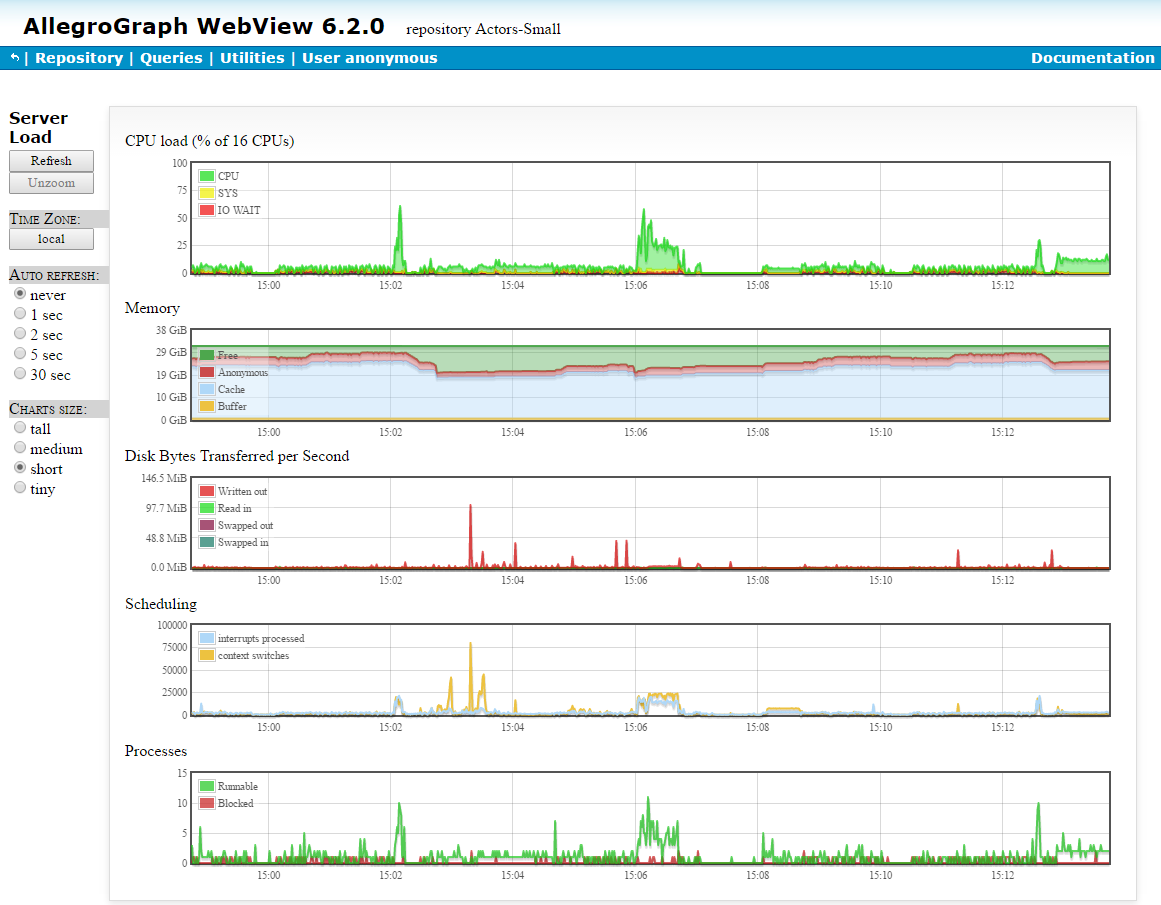Set charts size to tall
This screenshot has height=905, width=1161.
[20, 428]
